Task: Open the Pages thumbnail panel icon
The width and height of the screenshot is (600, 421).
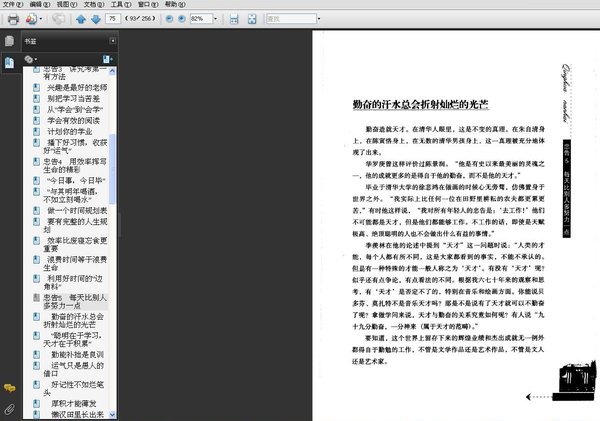Action: tap(9, 42)
